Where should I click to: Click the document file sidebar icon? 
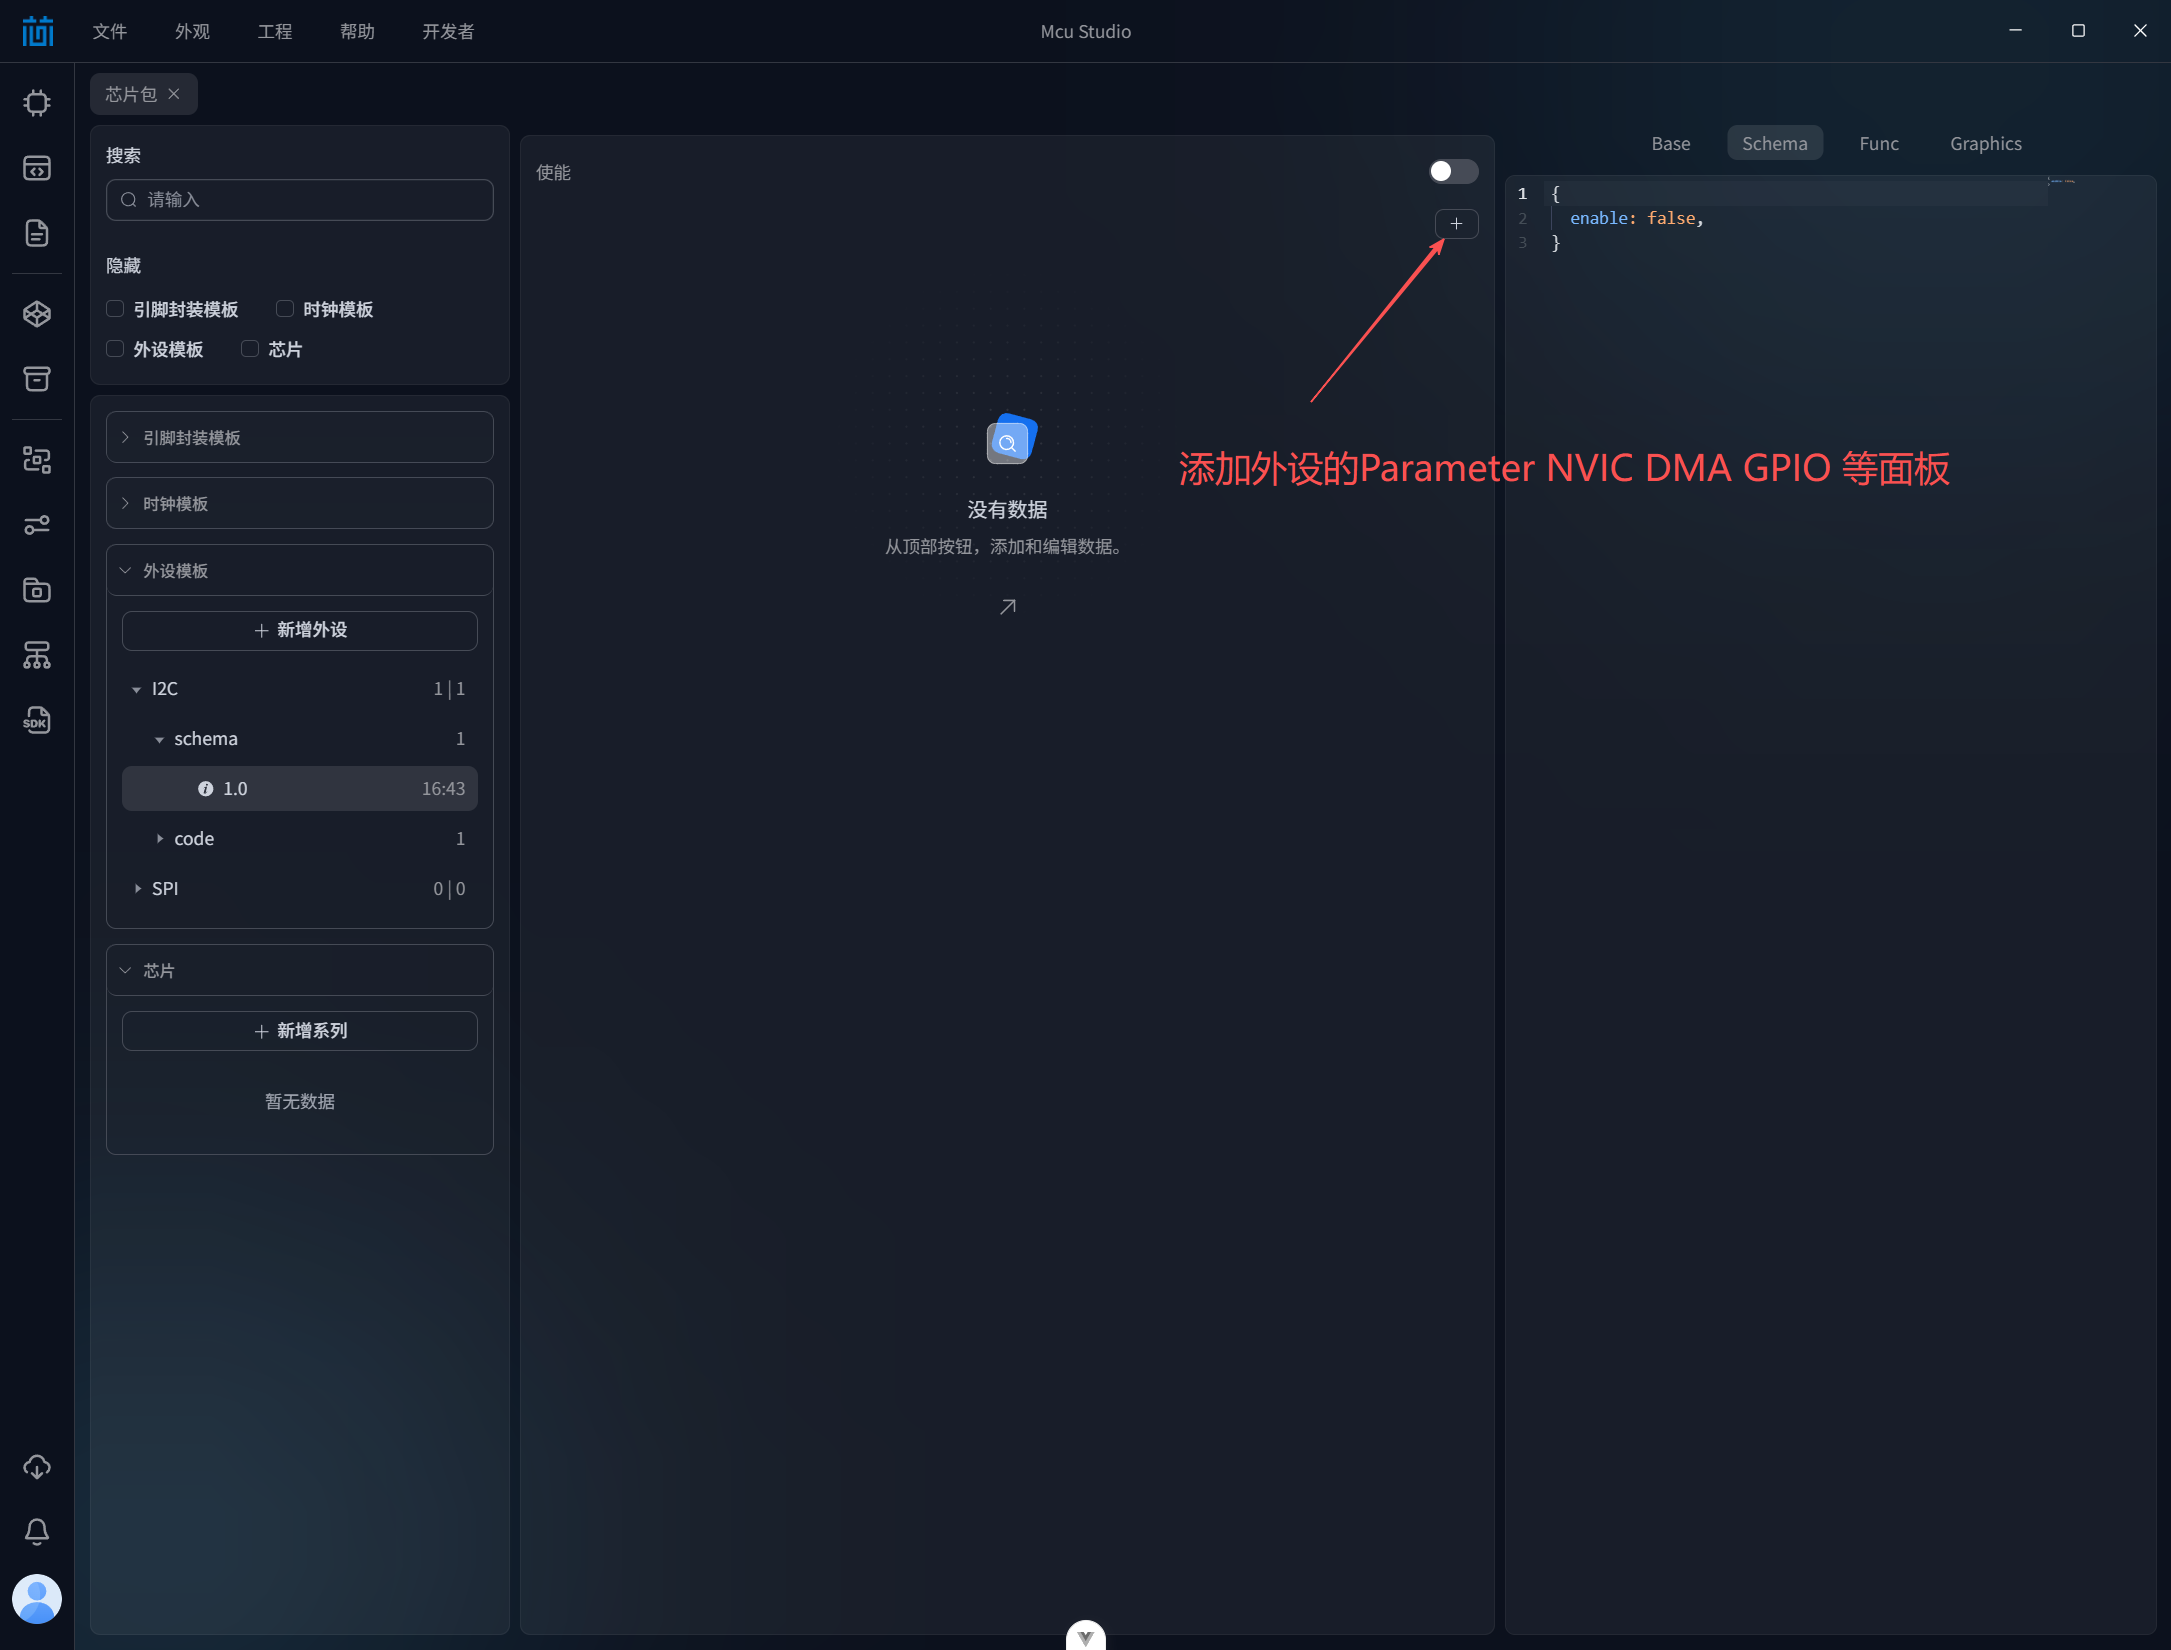(x=37, y=233)
